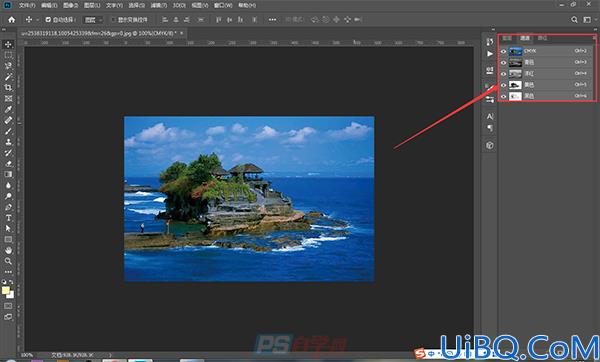Viewport: 600px width, 362px height.
Task: Change the screen mode button
Action: tap(8, 317)
